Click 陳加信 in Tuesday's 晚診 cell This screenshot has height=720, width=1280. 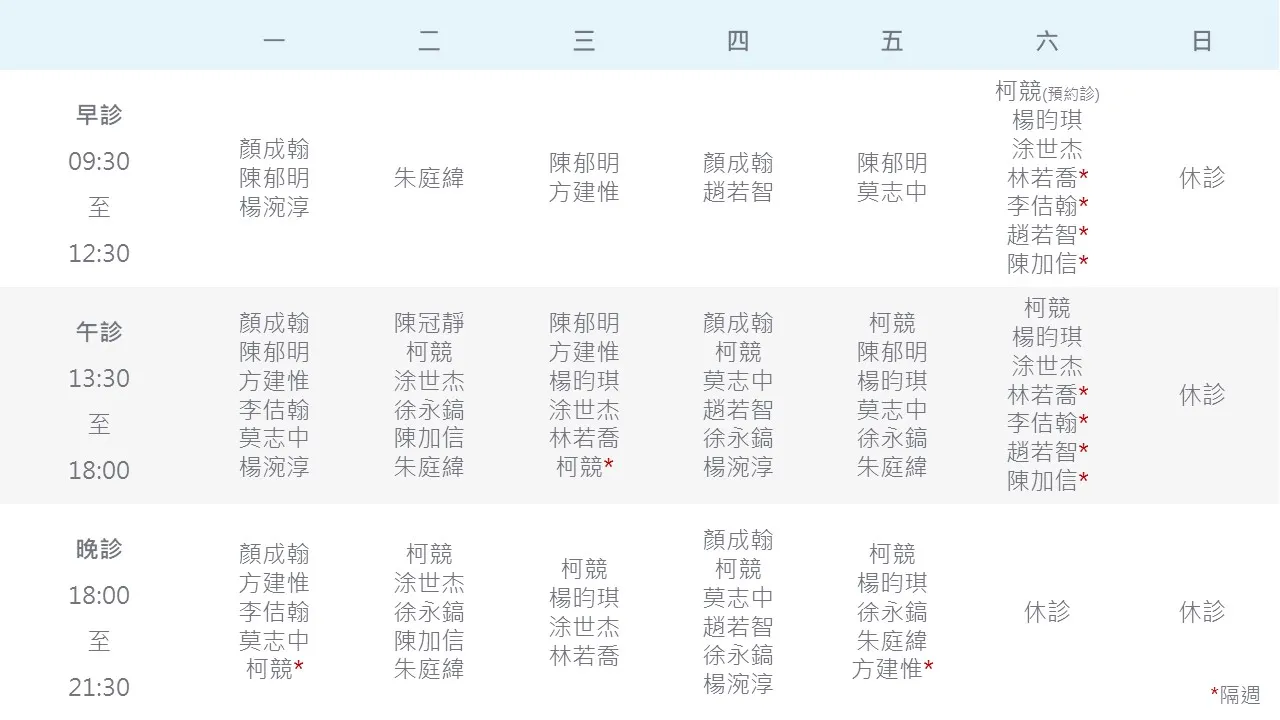pos(429,640)
